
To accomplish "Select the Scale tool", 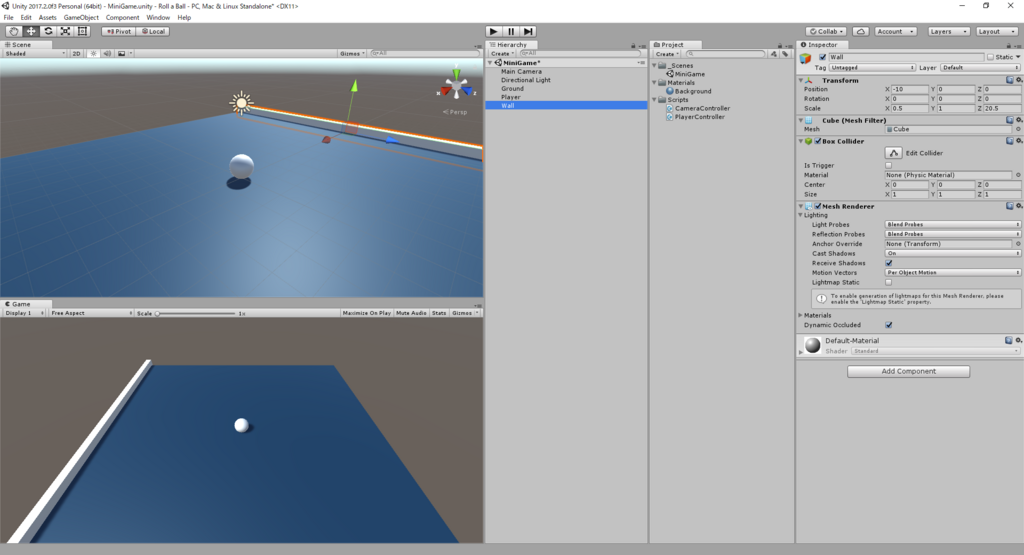I will tap(65, 31).
